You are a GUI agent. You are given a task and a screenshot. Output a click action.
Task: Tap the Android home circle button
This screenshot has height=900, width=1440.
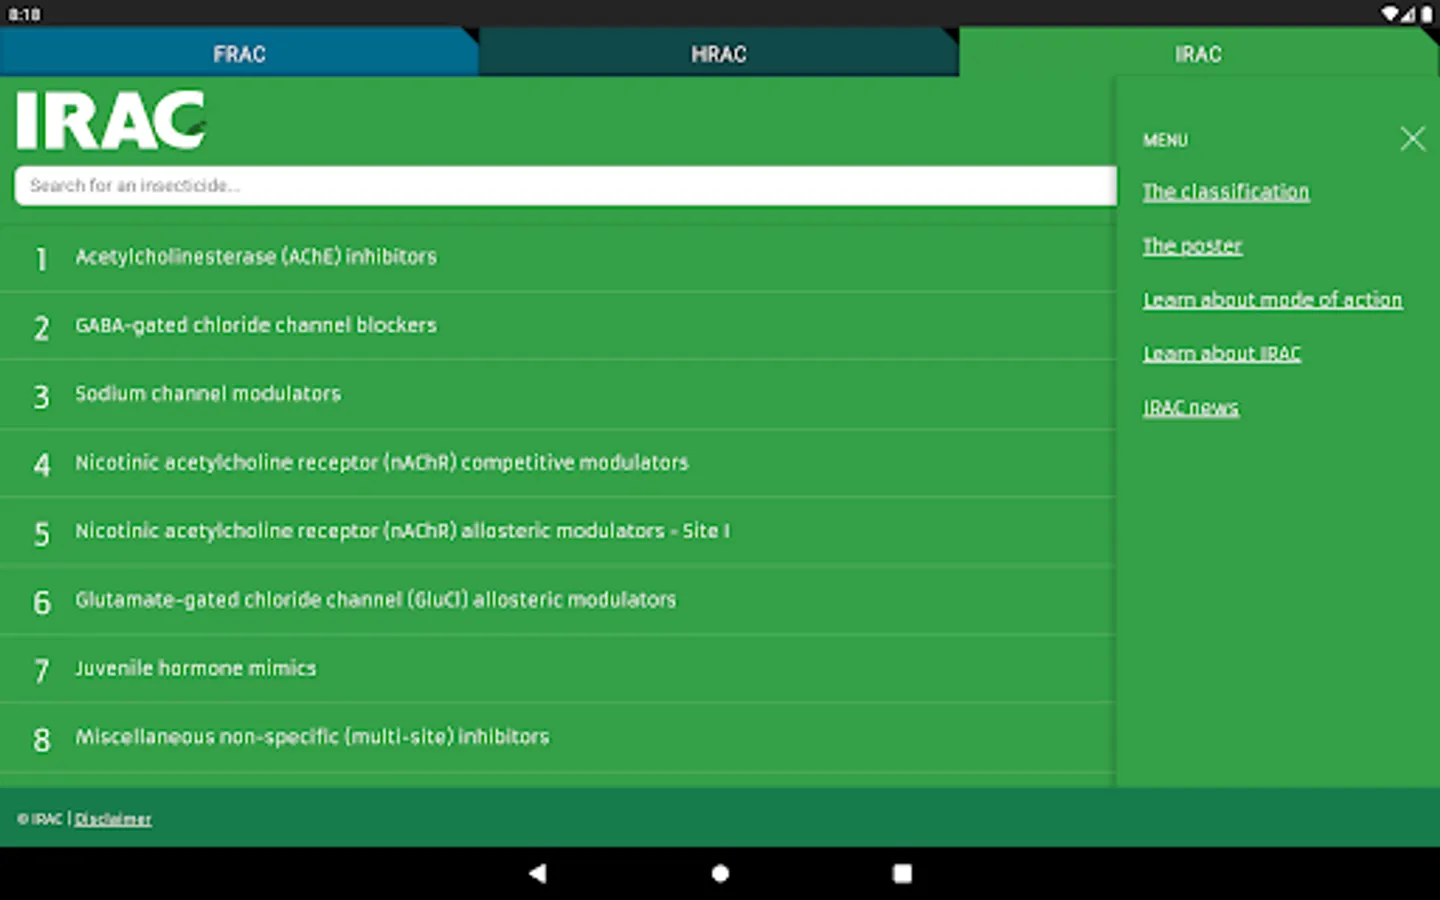[720, 873]
